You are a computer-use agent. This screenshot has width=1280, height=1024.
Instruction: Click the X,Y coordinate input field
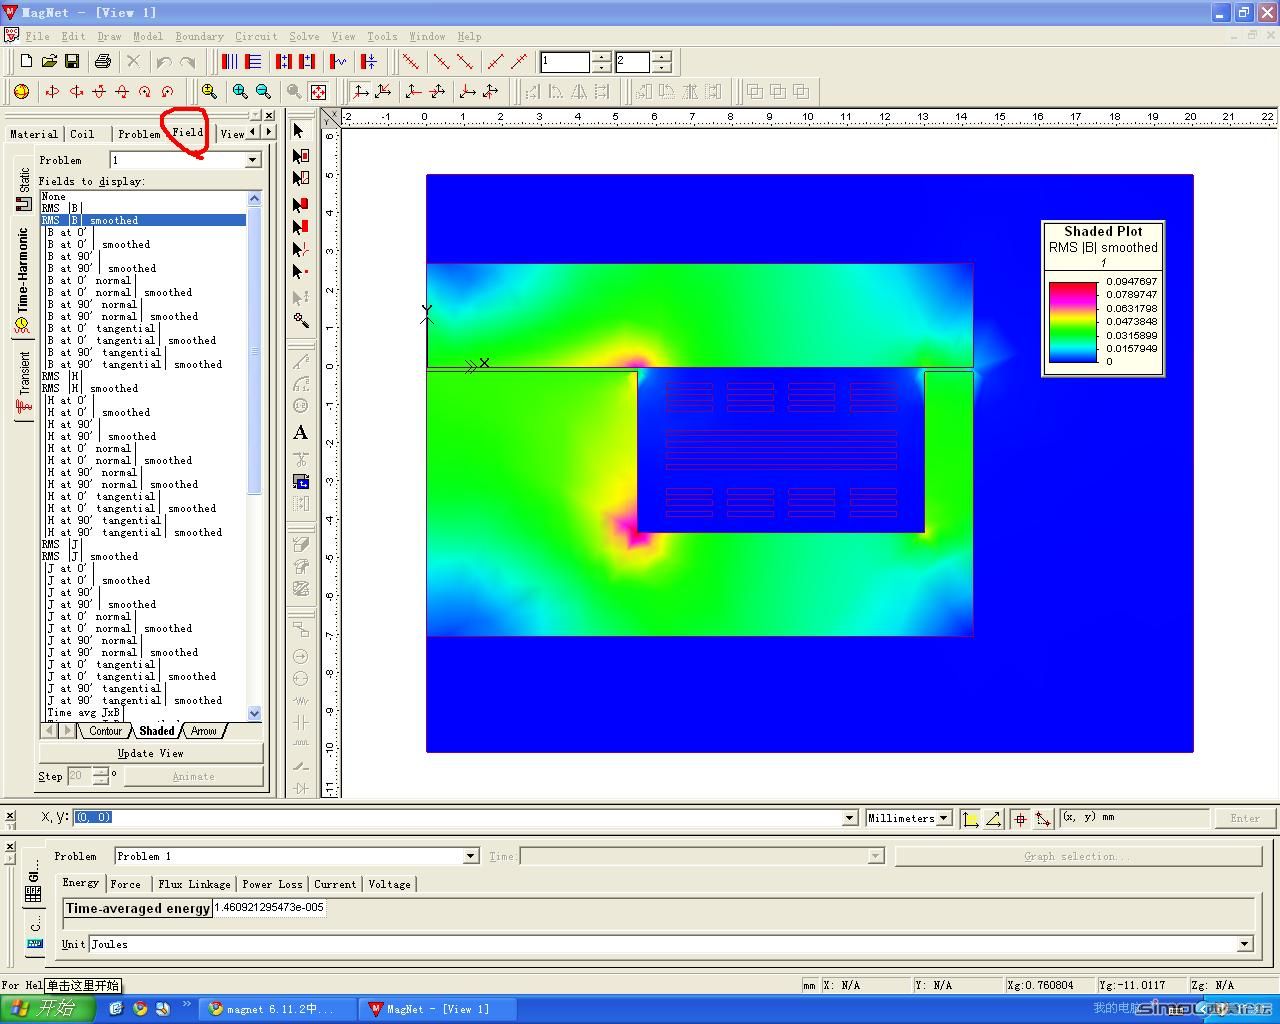click(458, 818)
